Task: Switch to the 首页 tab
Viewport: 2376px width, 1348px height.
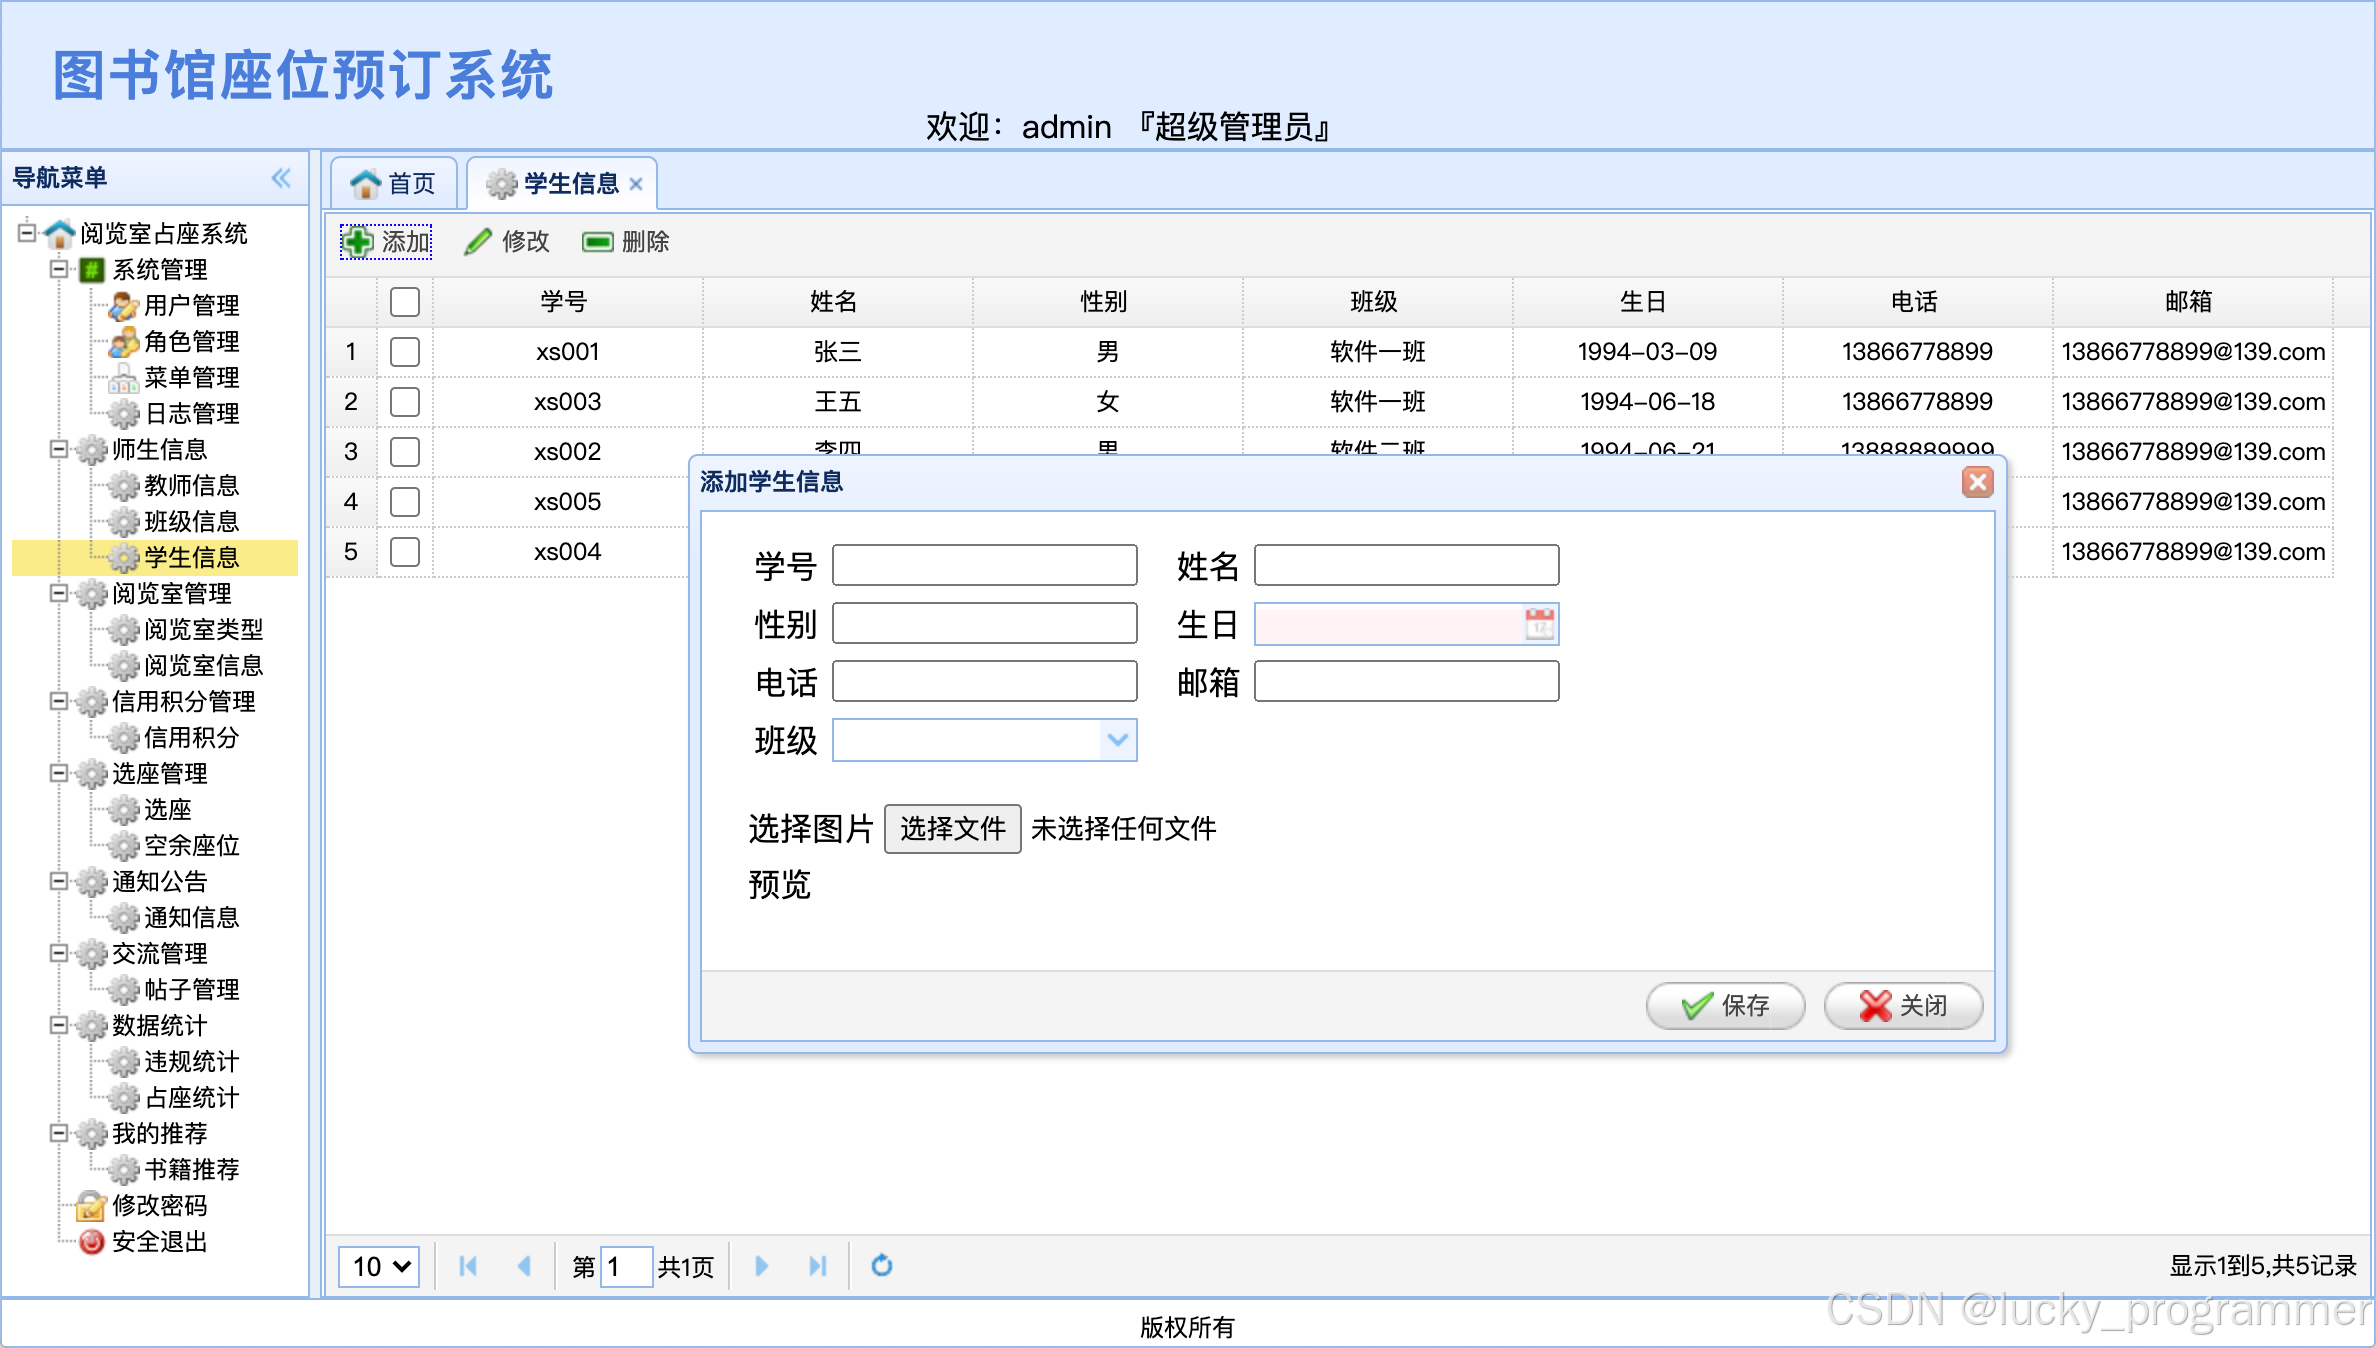Action: tap(394, 184)
